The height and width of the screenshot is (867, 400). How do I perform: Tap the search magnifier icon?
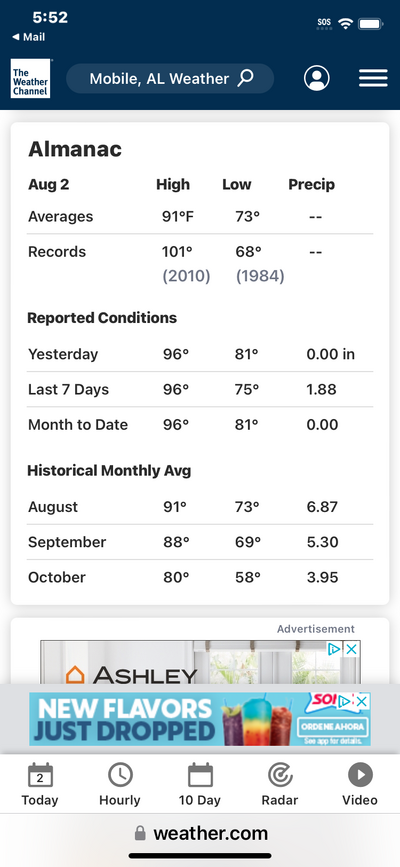tap(245, 79)
